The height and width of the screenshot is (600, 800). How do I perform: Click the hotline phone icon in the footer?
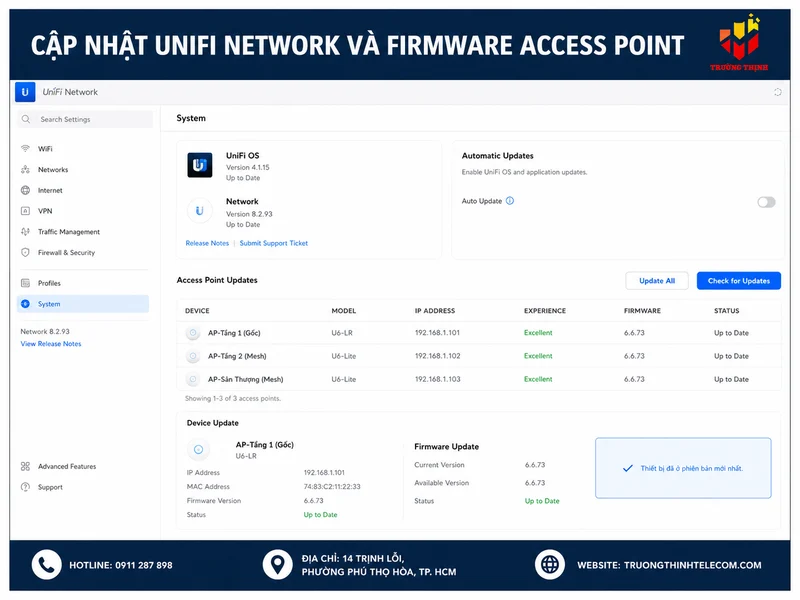click(x=46, y=565)
